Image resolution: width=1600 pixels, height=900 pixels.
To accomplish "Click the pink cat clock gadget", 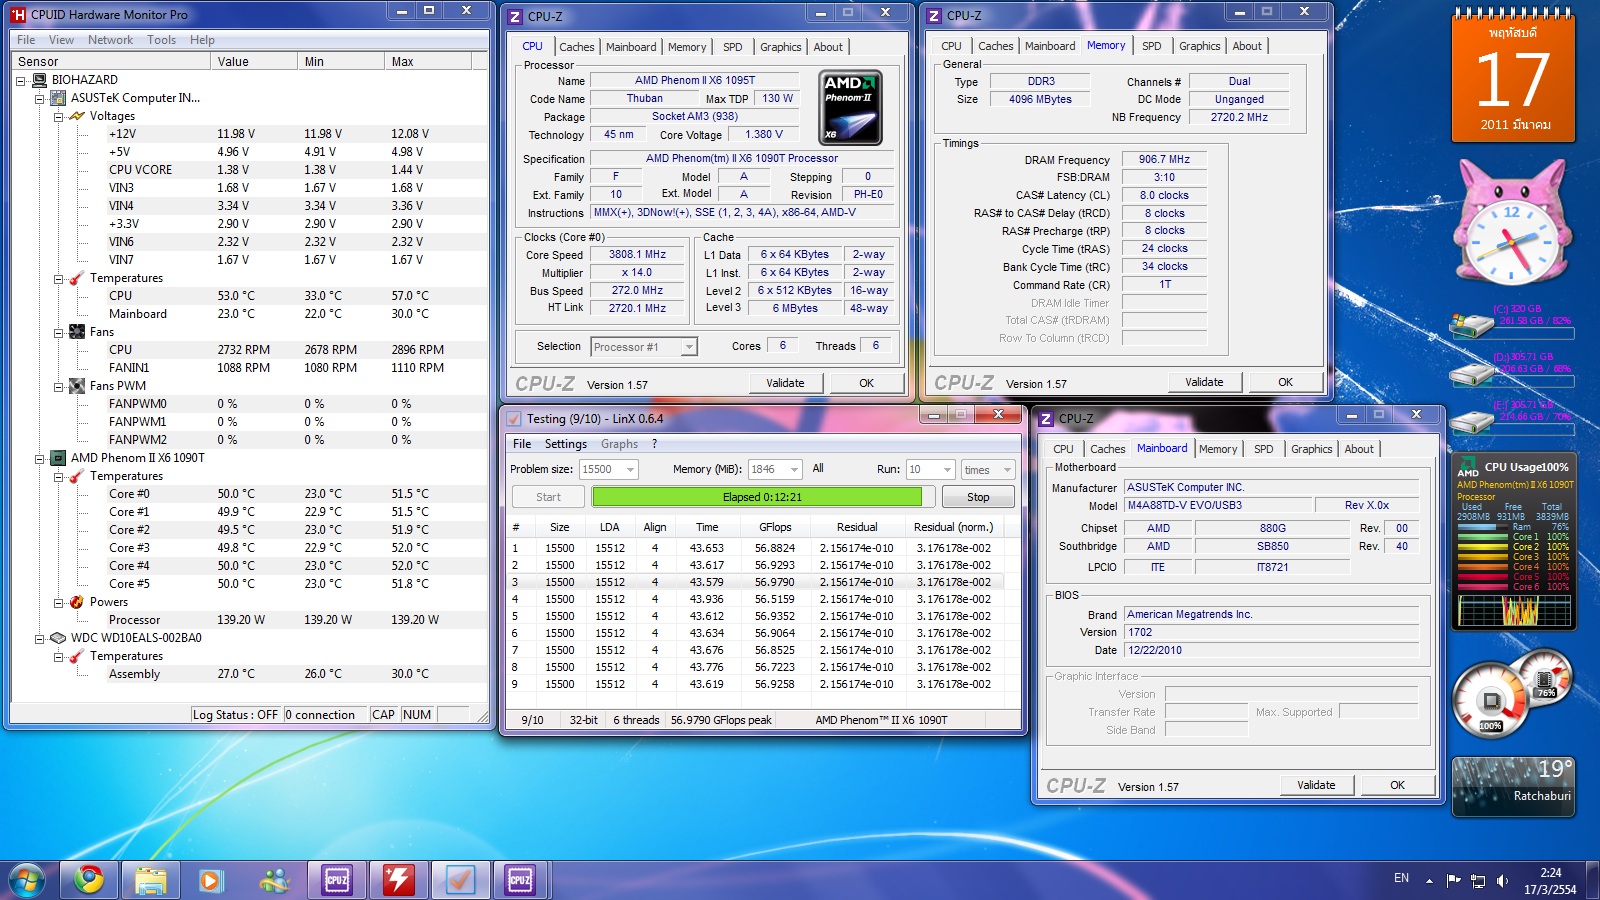I will (x=1512, y=225).
